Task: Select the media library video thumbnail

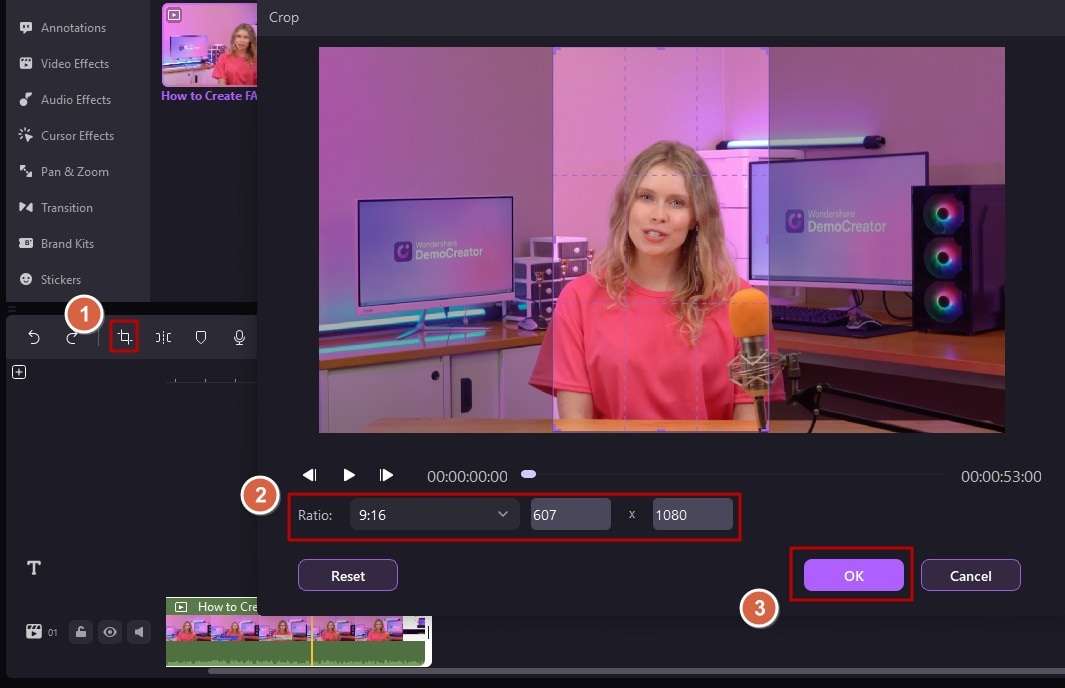Action: 210,44
